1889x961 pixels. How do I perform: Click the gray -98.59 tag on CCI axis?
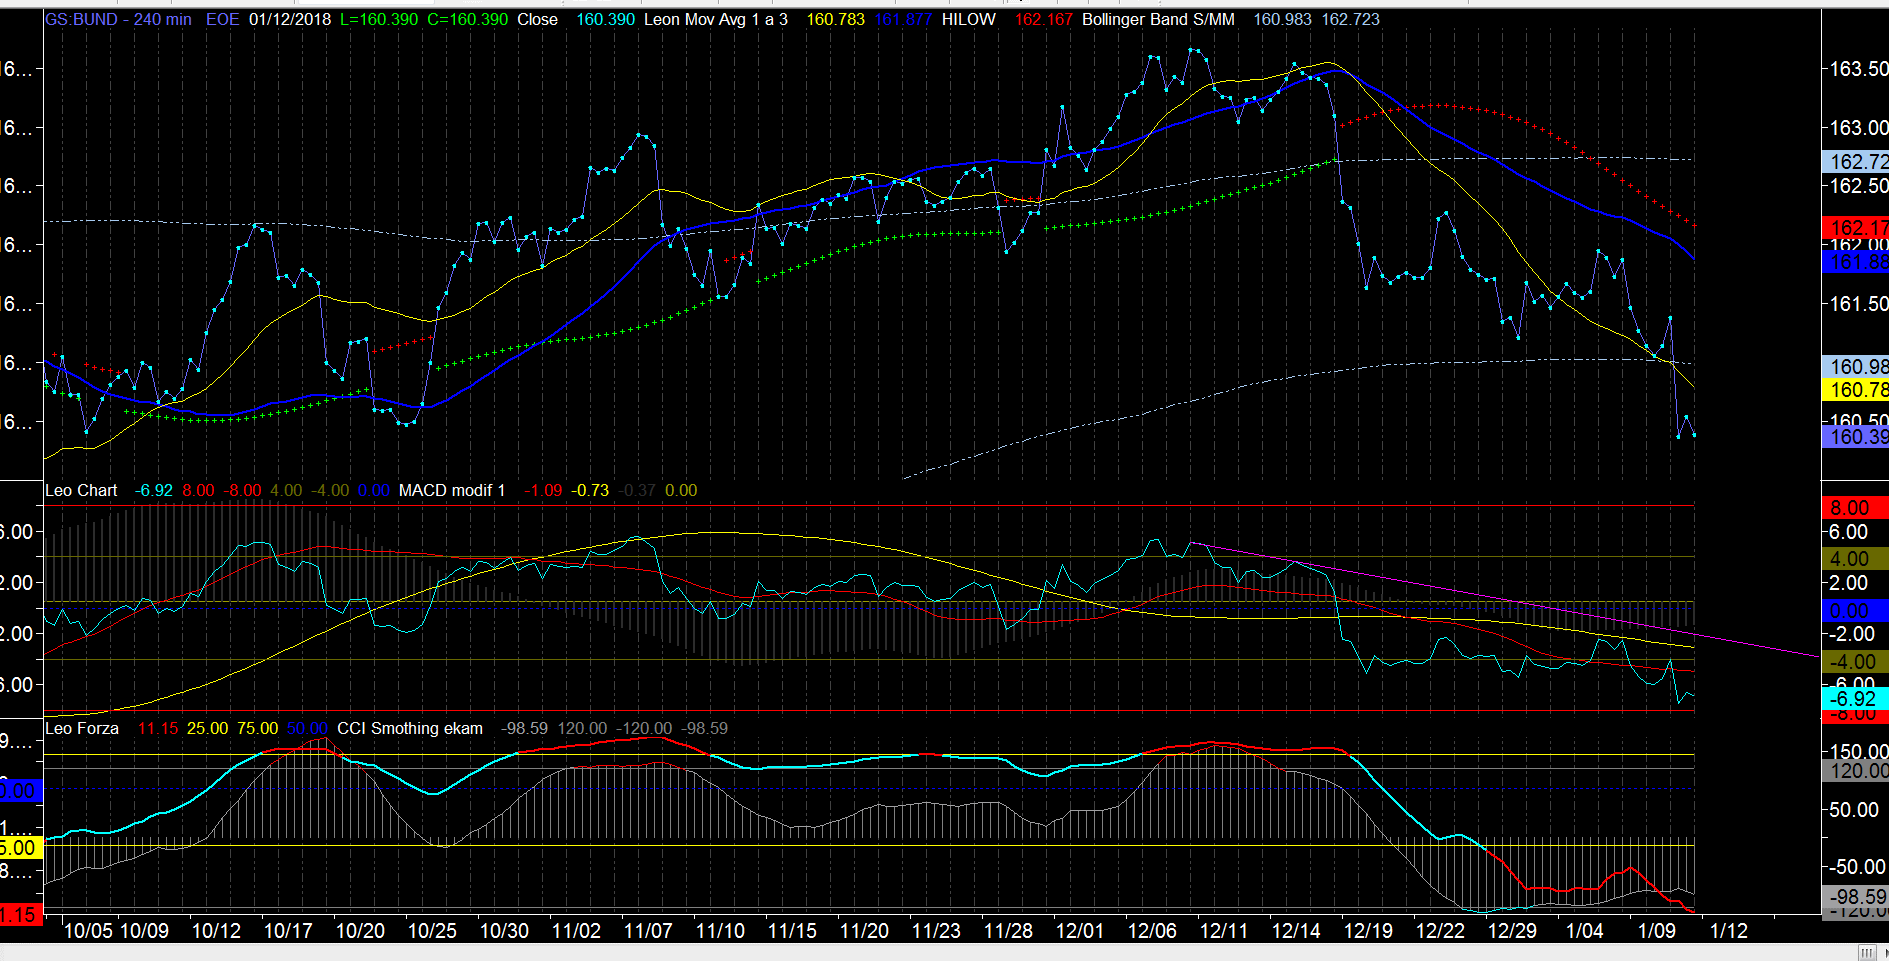tap(1855, 897)
